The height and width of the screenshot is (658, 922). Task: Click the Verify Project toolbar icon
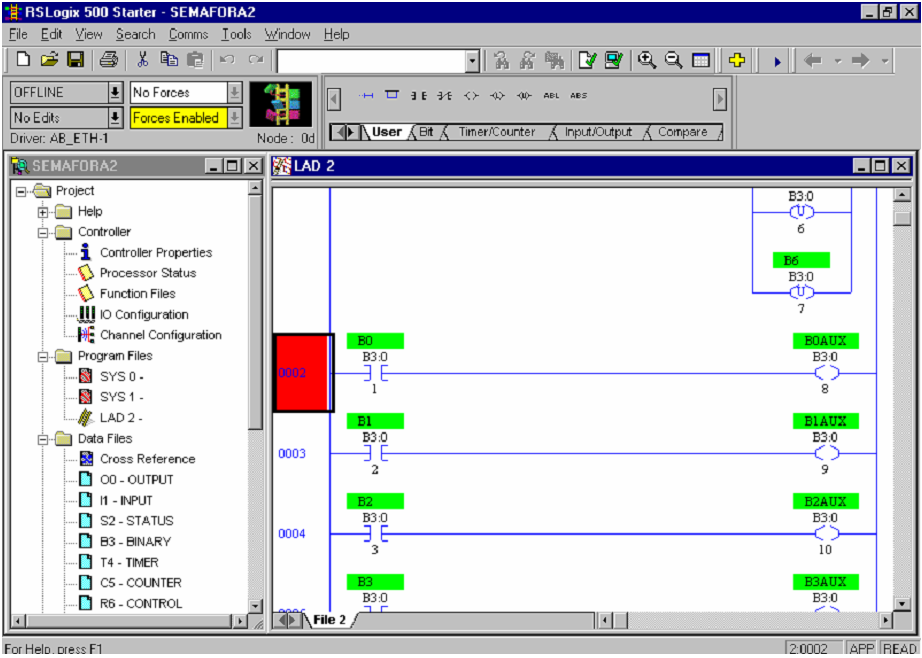614,60
